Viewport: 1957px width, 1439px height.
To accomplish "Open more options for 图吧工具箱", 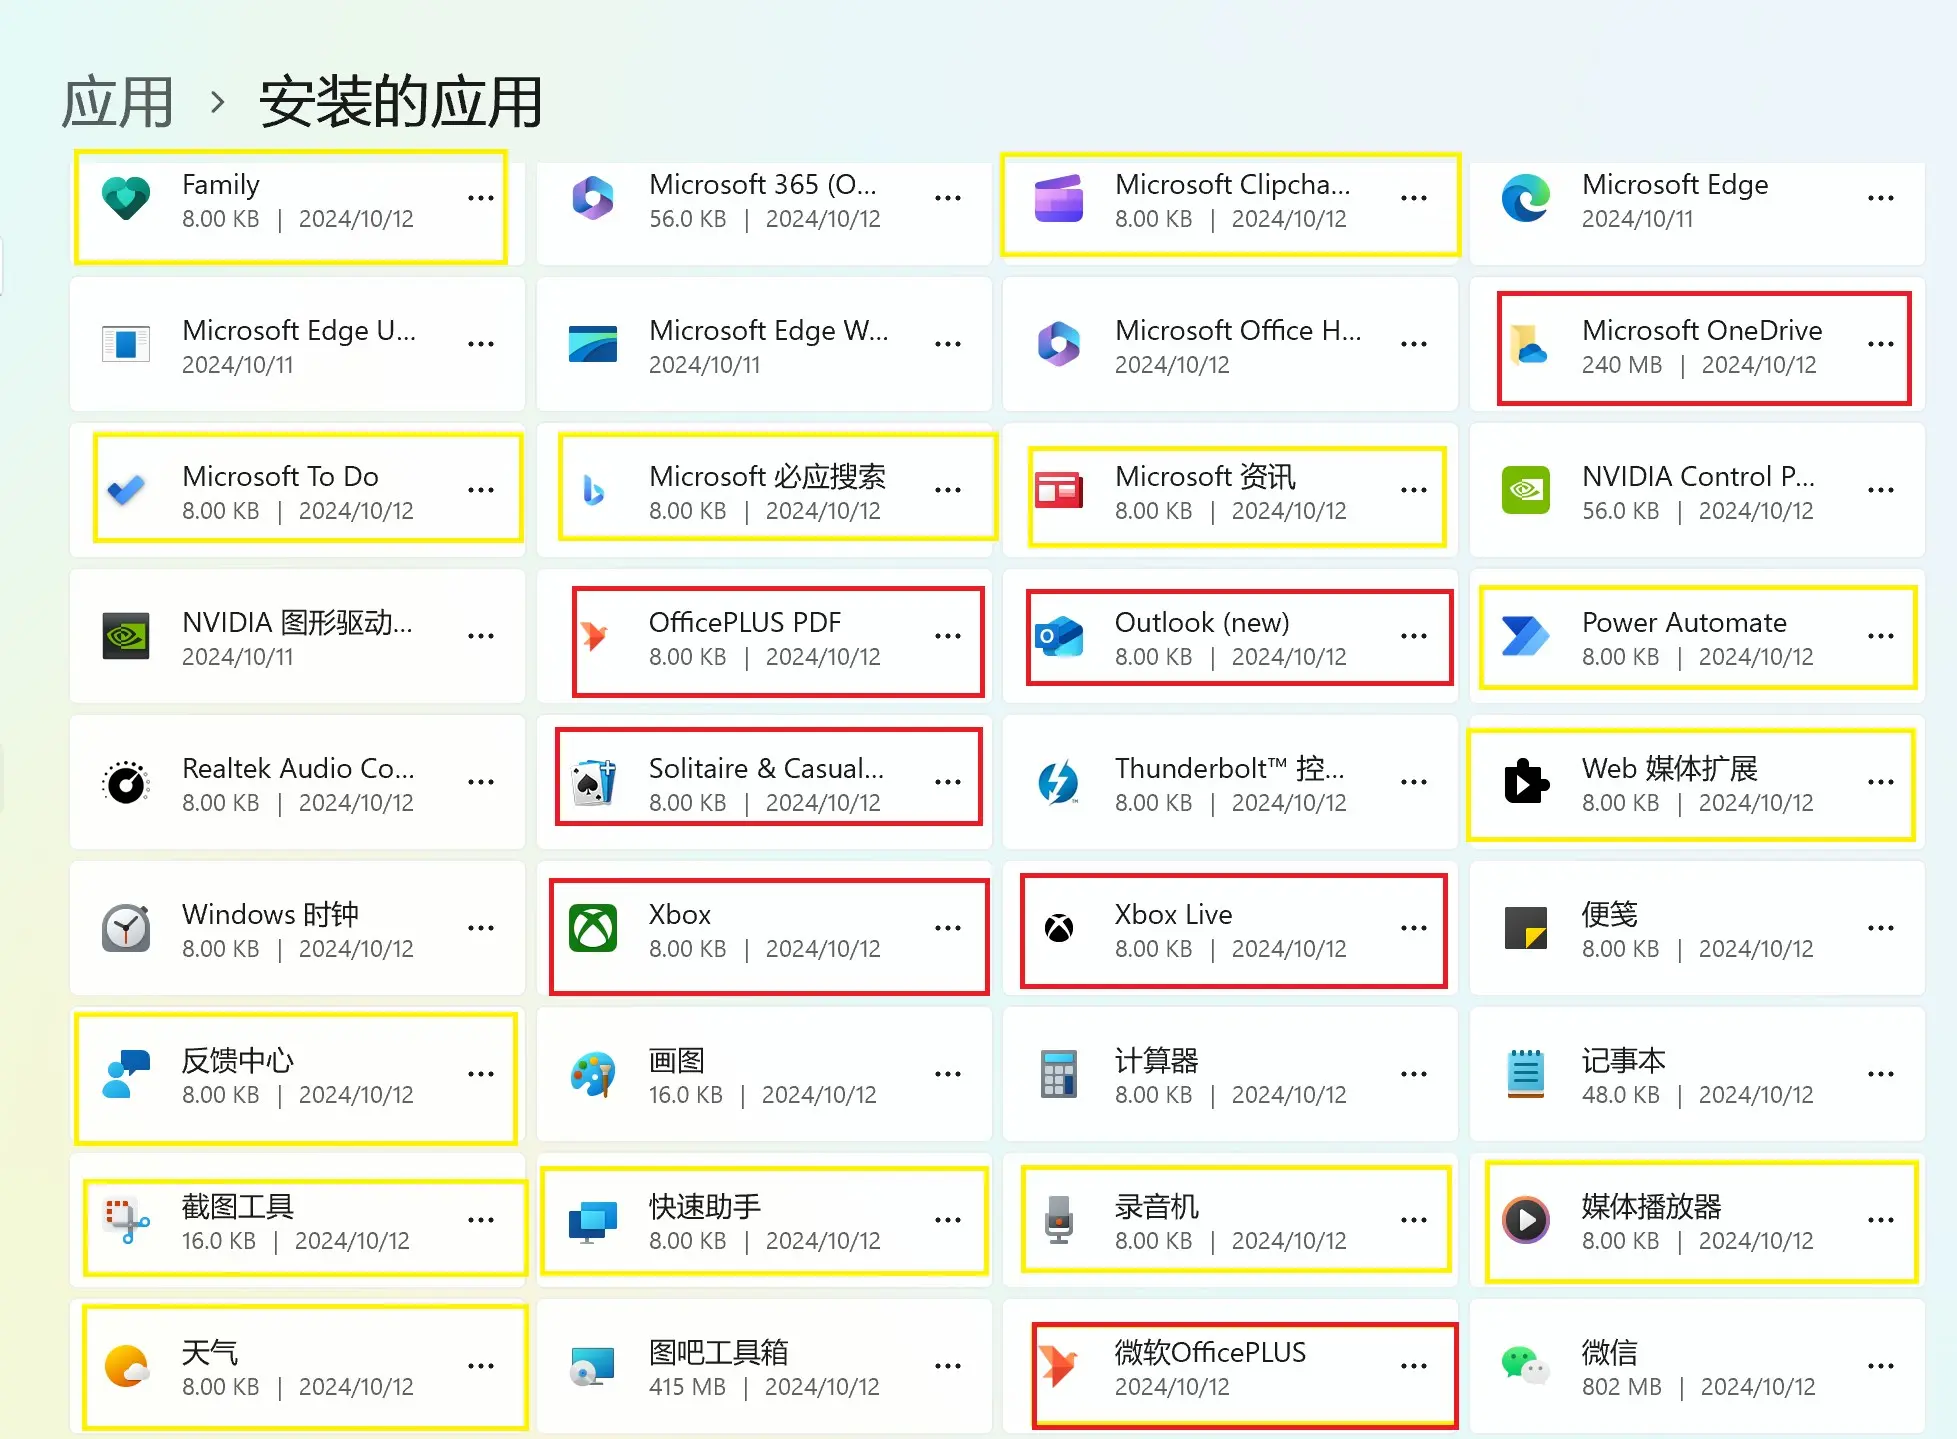I will tap(948, 1366).
